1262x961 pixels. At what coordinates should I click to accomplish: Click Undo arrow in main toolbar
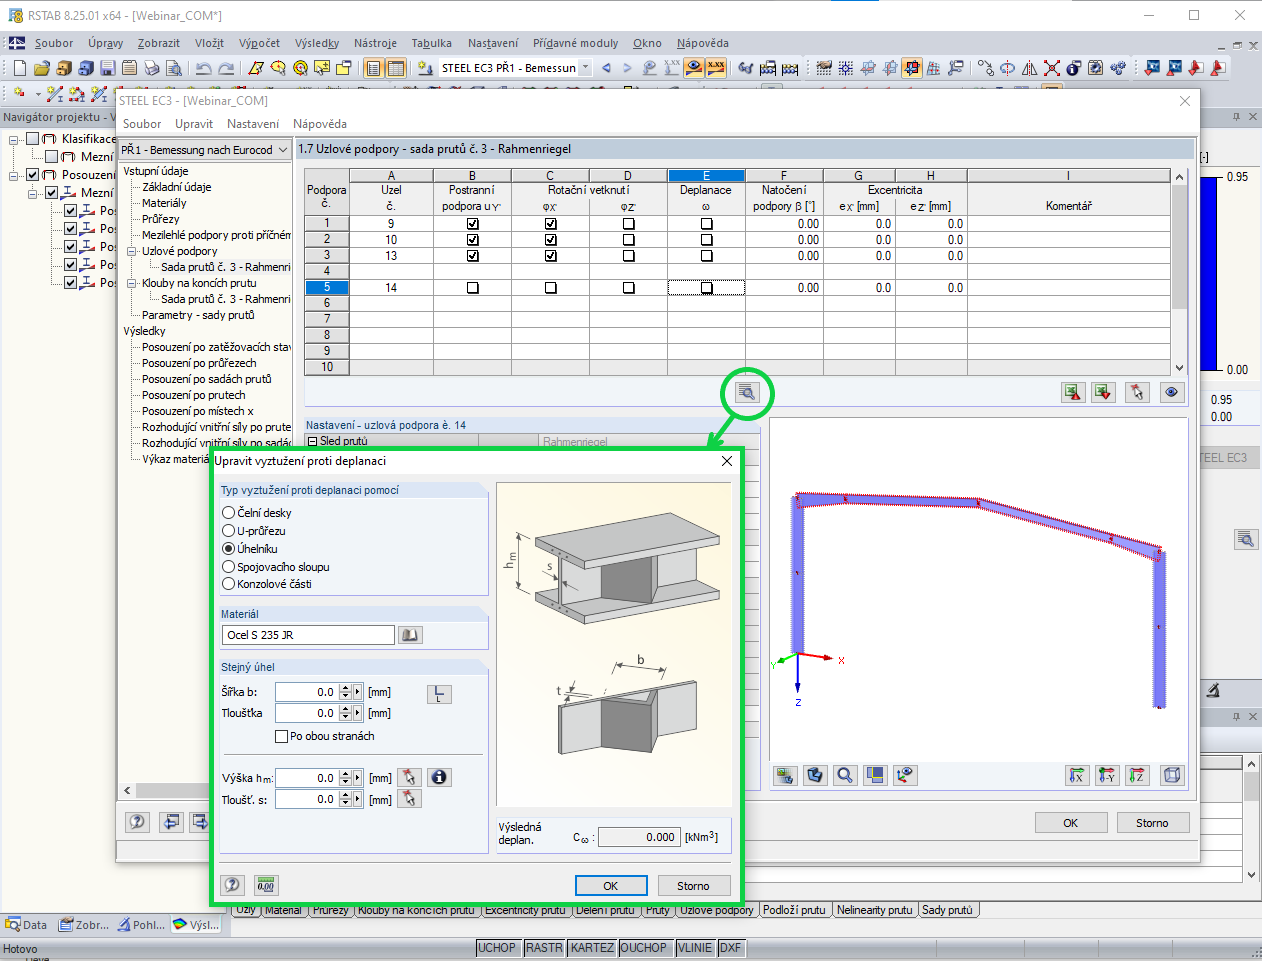(x=203, y=68)
